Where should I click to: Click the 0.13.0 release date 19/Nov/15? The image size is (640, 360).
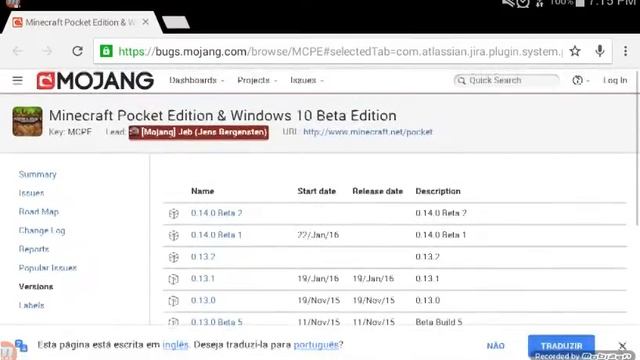tap(373, 301)
